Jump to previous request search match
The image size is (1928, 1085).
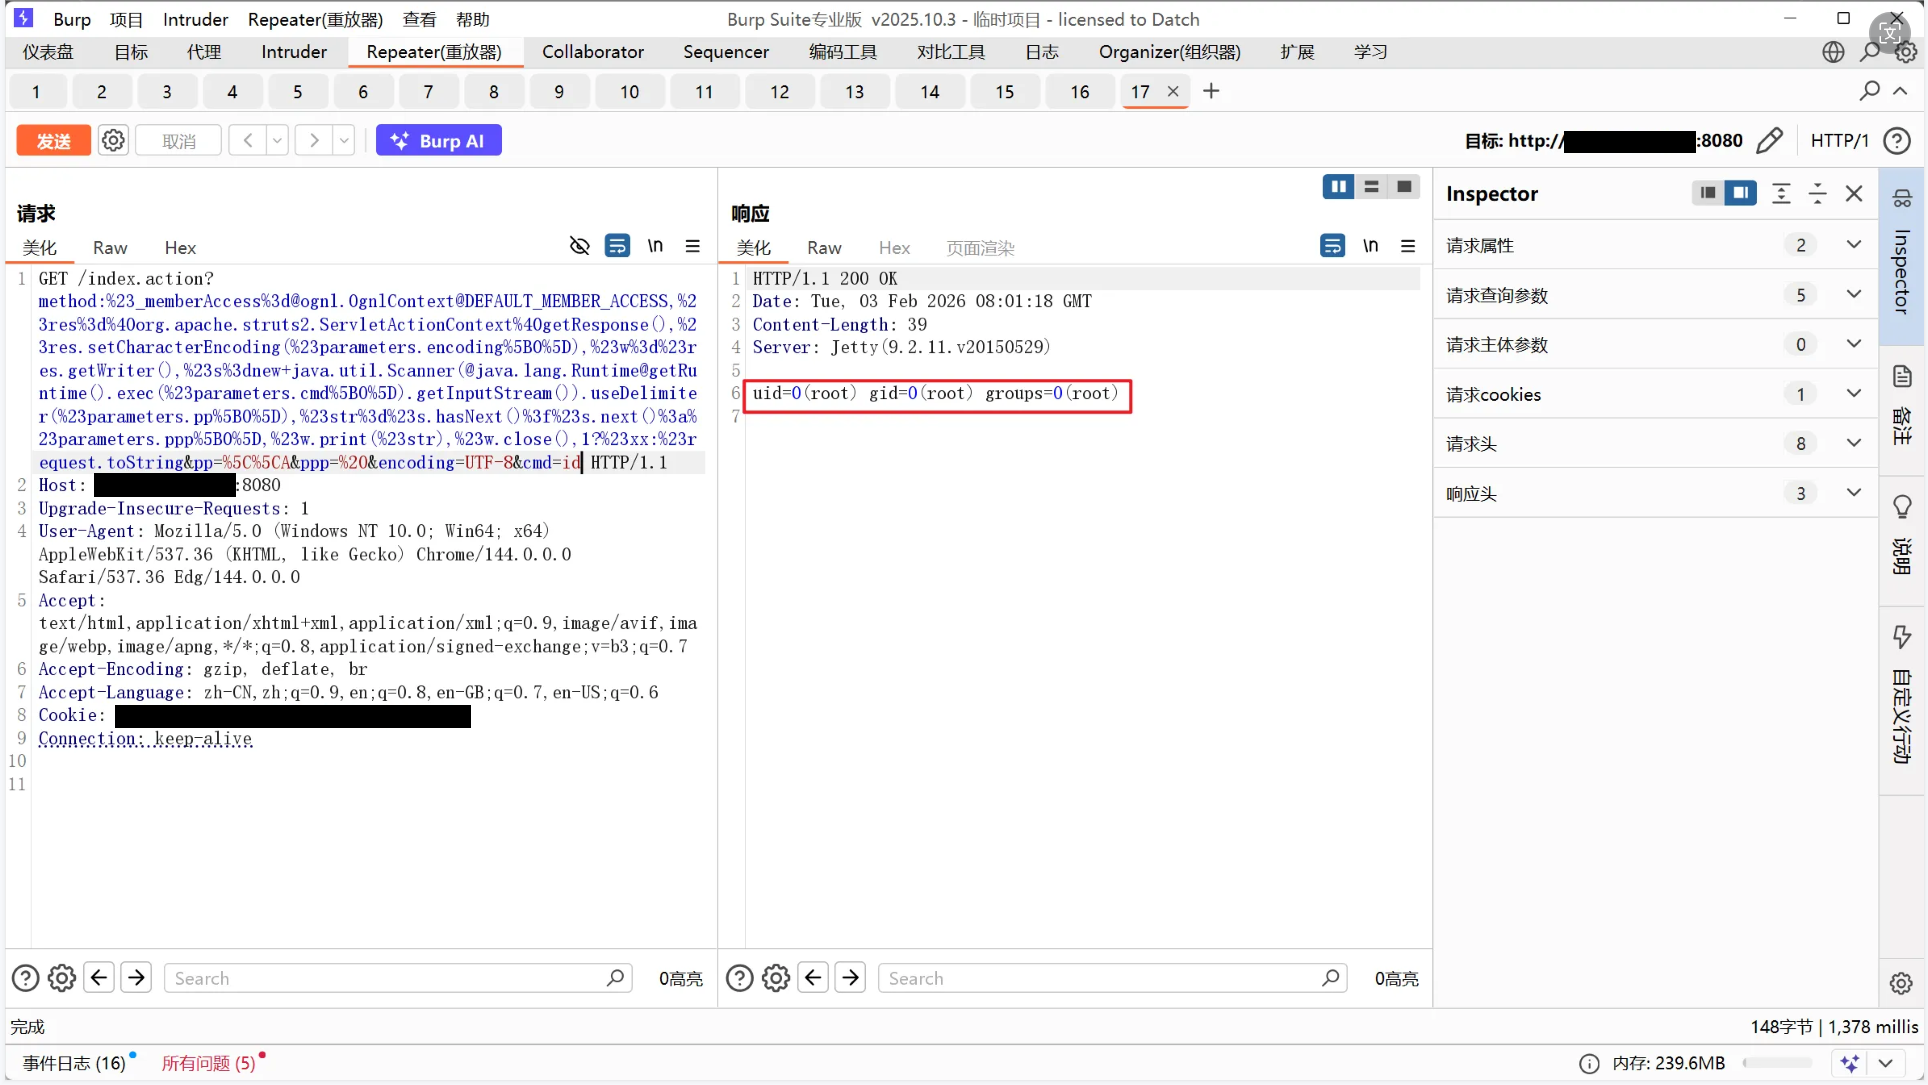coord(99,978)
